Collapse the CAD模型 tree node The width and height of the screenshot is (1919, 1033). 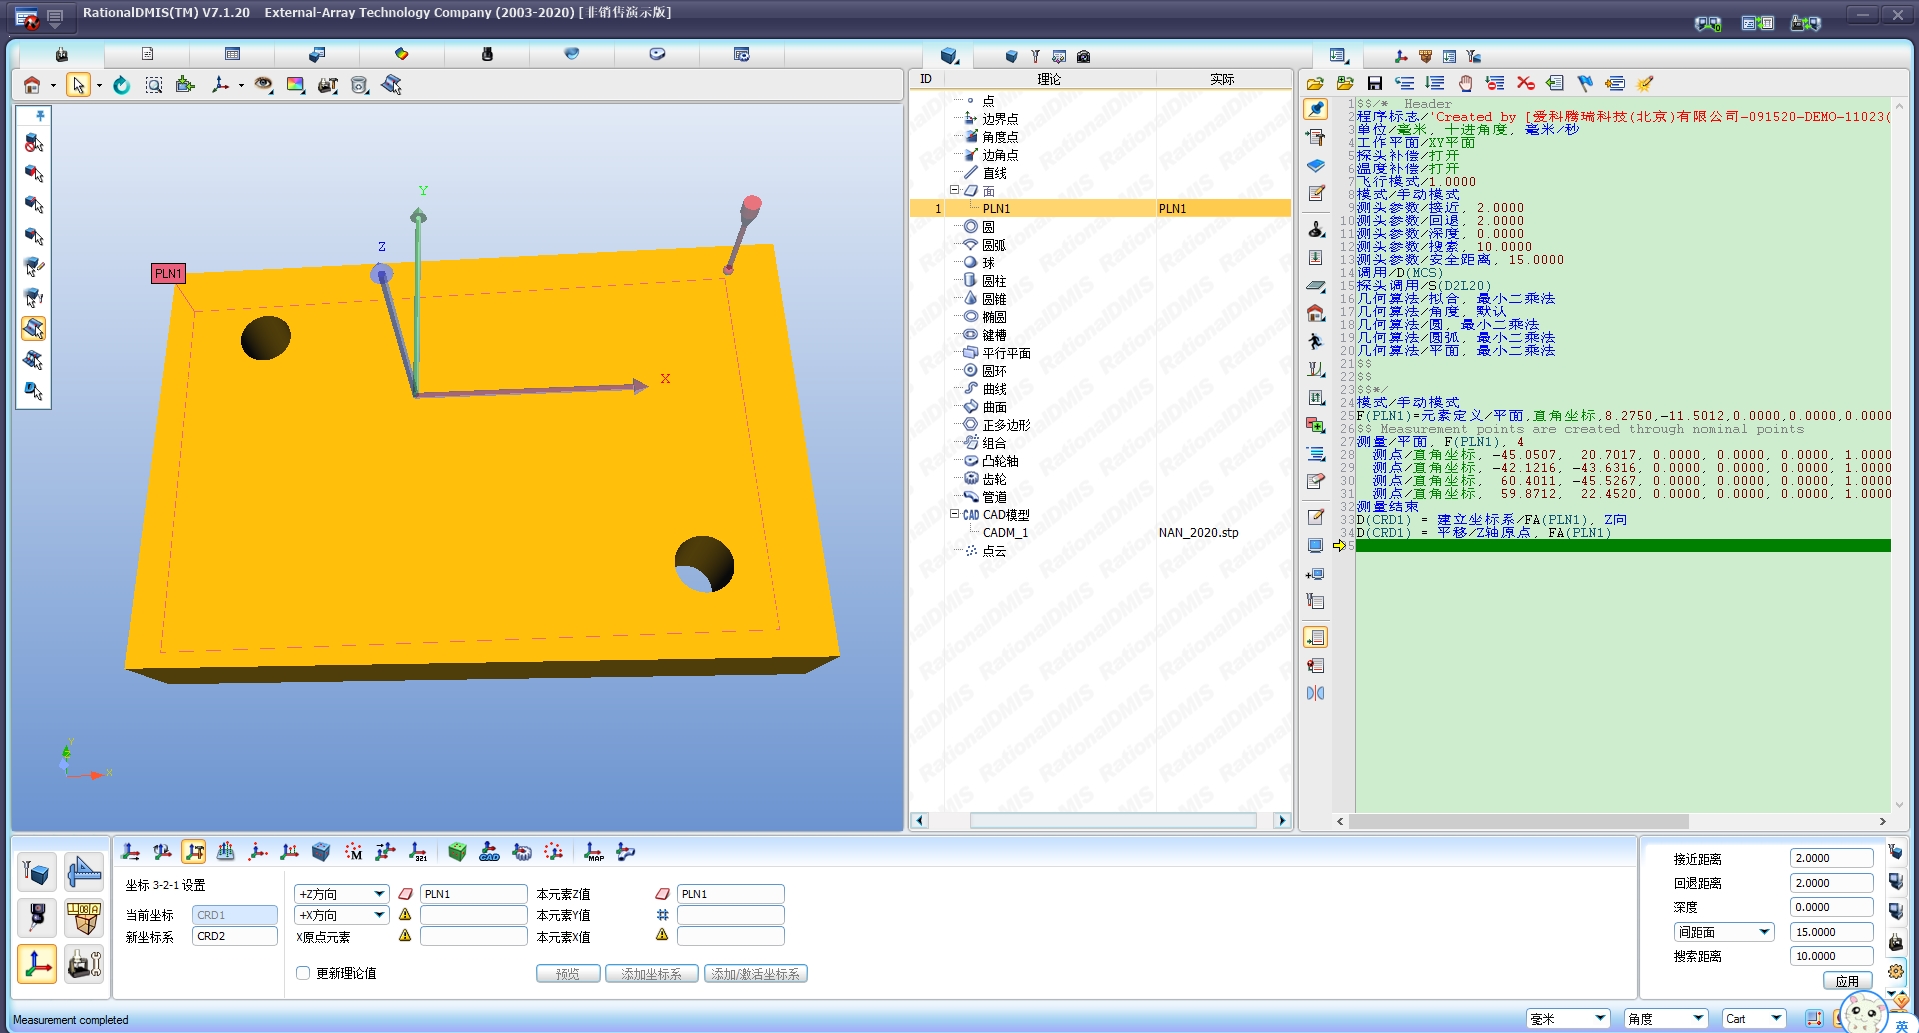tap(954, 514)
